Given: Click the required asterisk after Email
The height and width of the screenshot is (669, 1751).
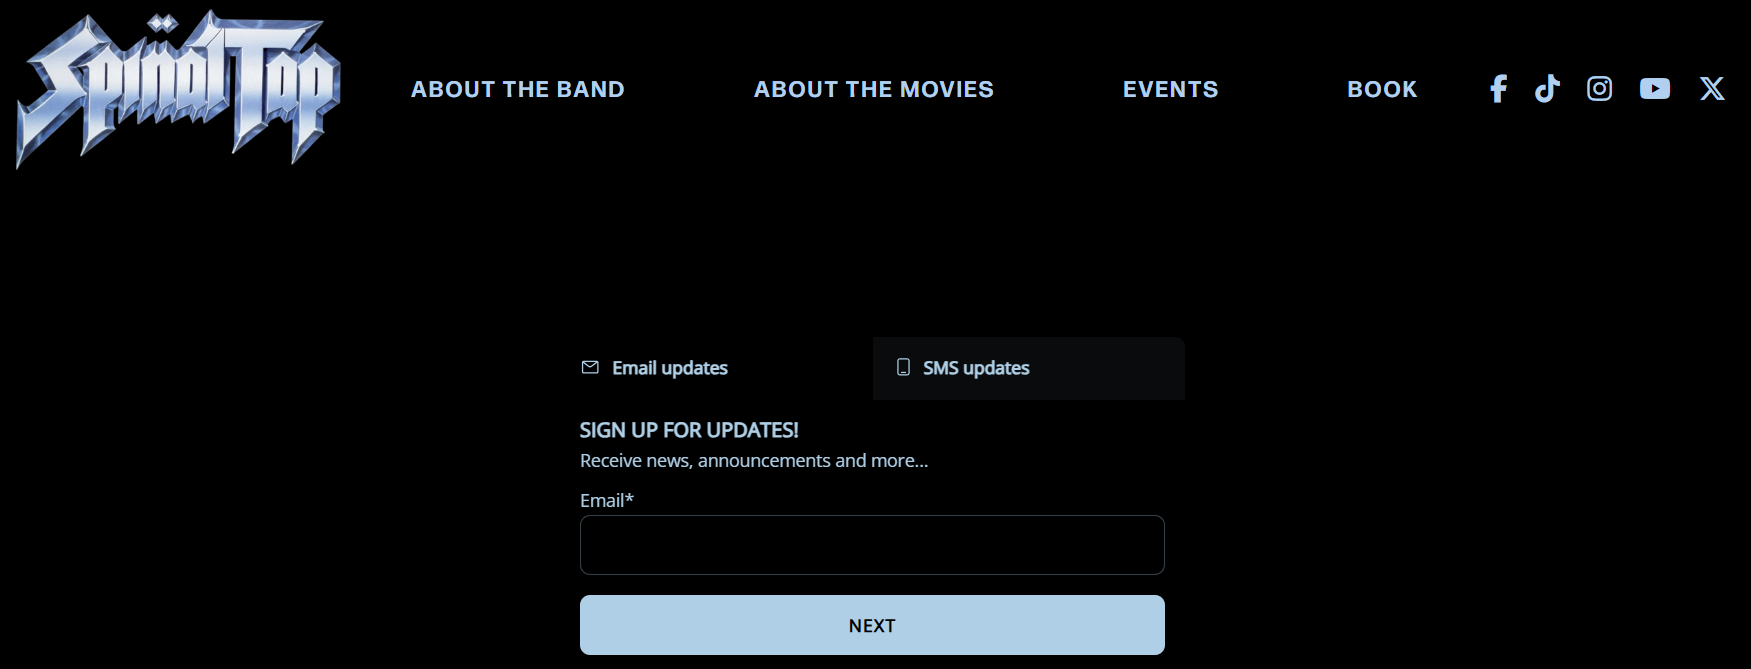Looking at the screenshot, I should [630, 498].
